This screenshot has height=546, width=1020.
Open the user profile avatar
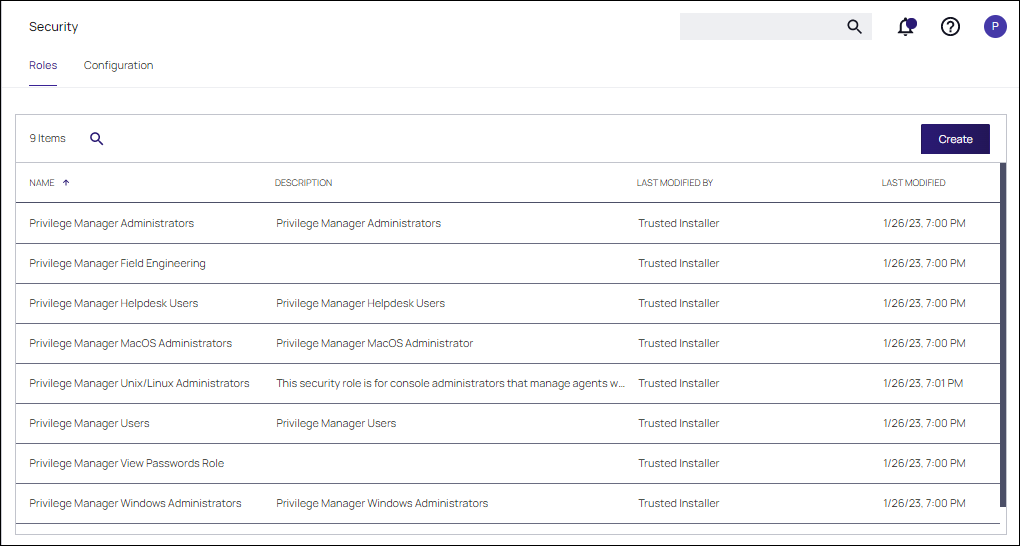click(x=995, y=27)
